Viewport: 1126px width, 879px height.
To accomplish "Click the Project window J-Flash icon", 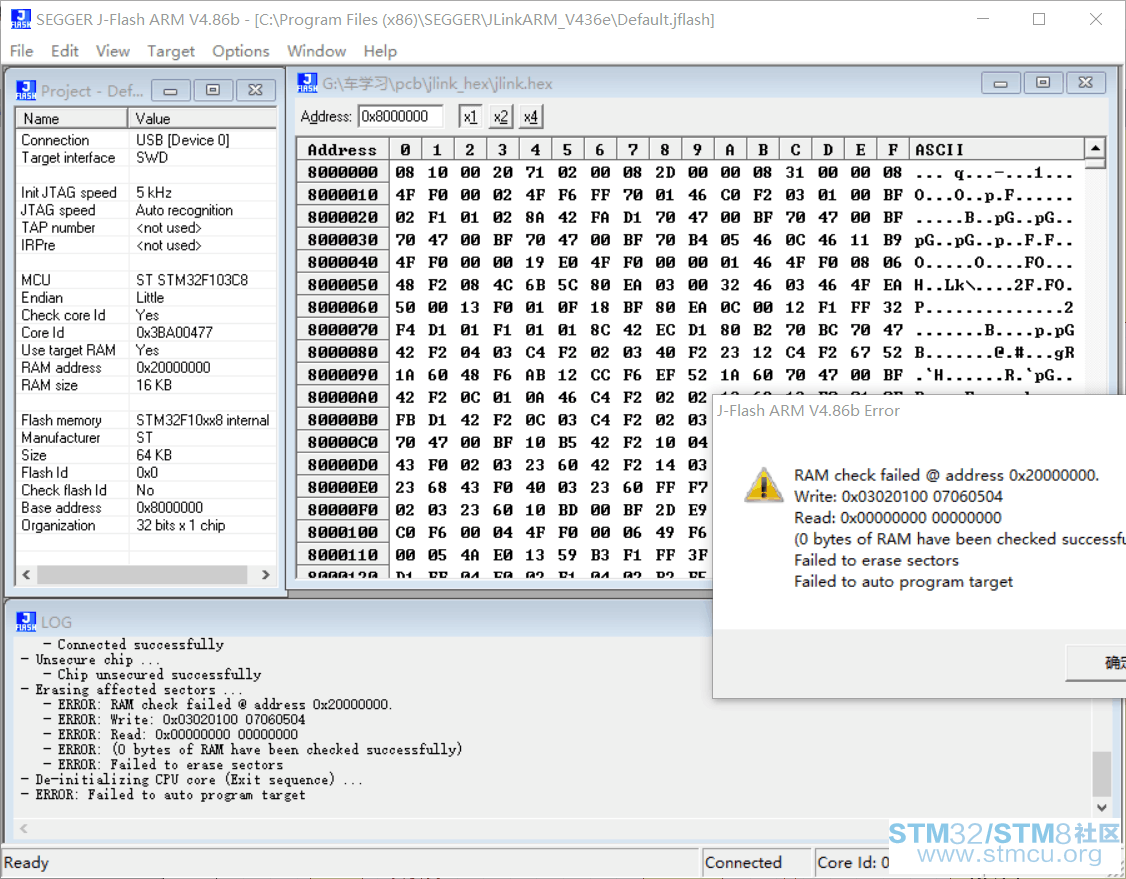I will point(26,90).
